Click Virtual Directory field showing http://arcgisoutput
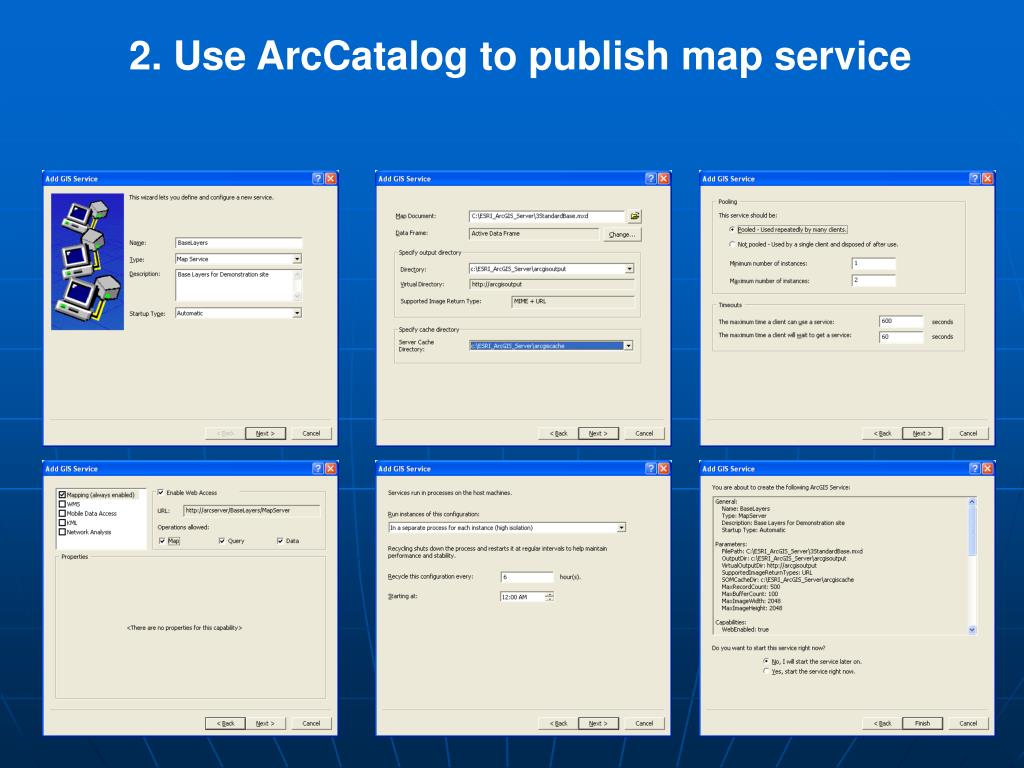1024x768 pixels. (x=552, y=285)
